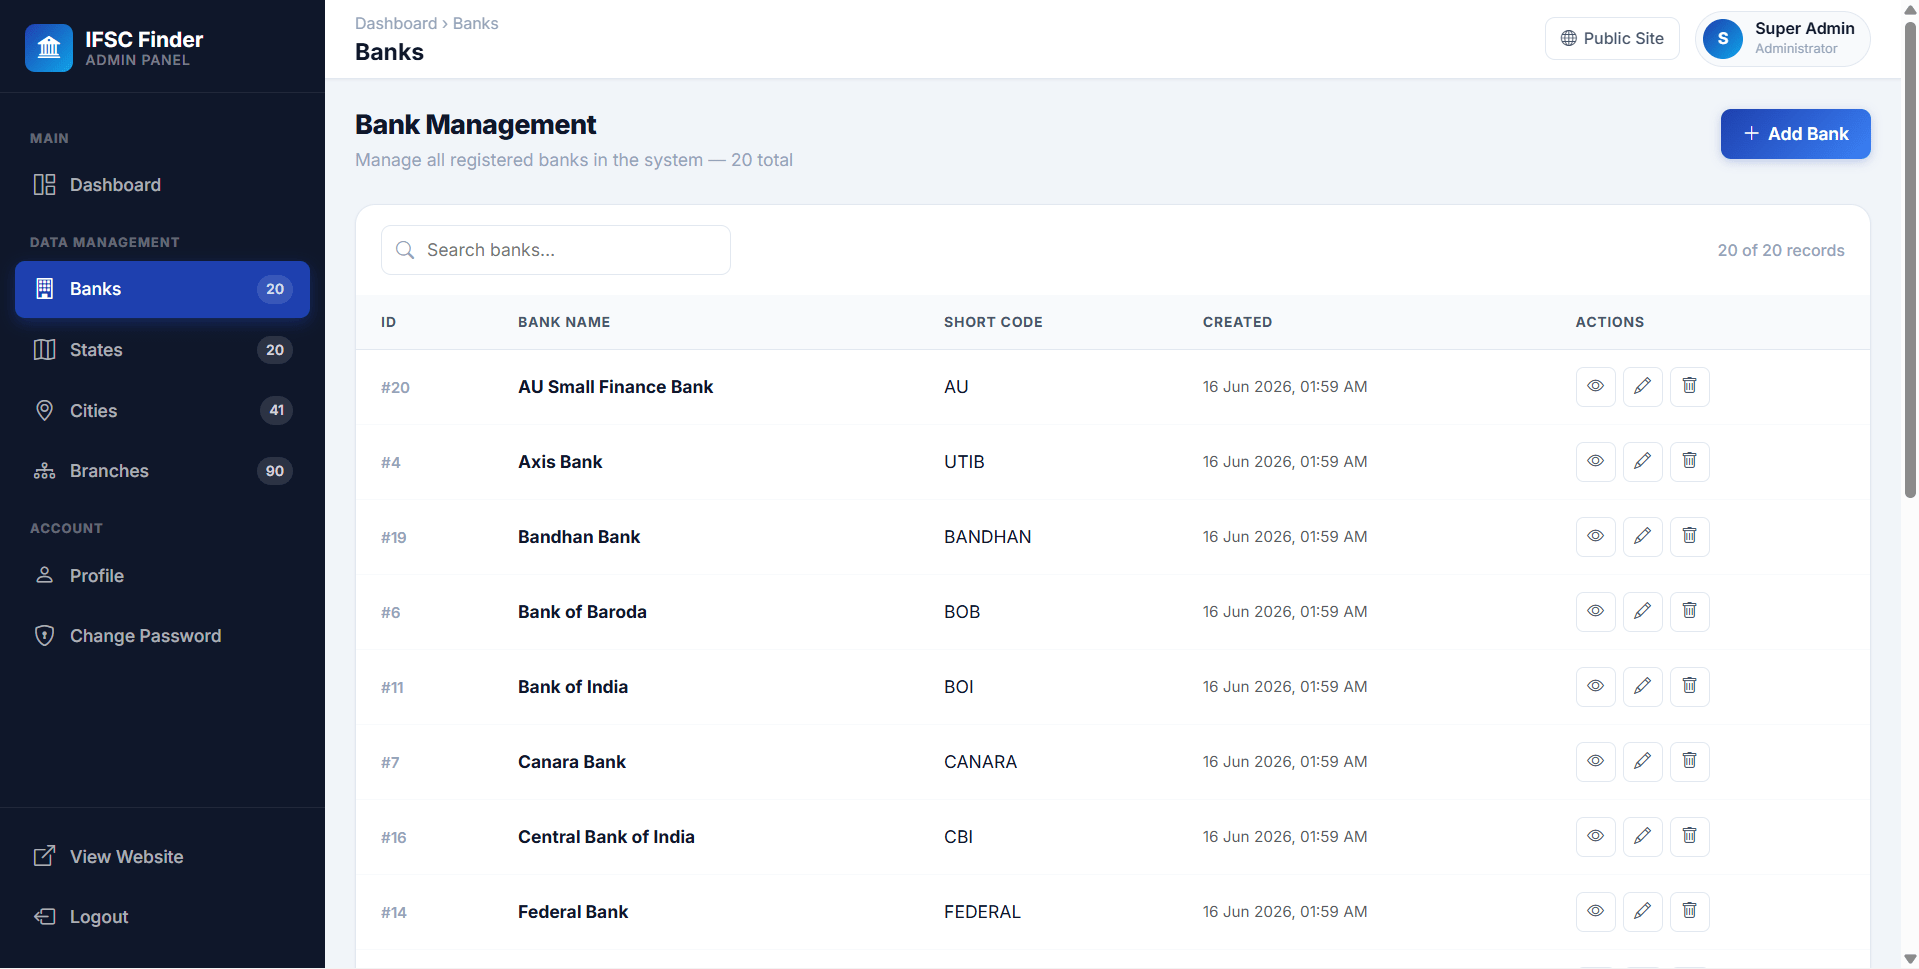Click the Add Bank button

[1795, 134]
